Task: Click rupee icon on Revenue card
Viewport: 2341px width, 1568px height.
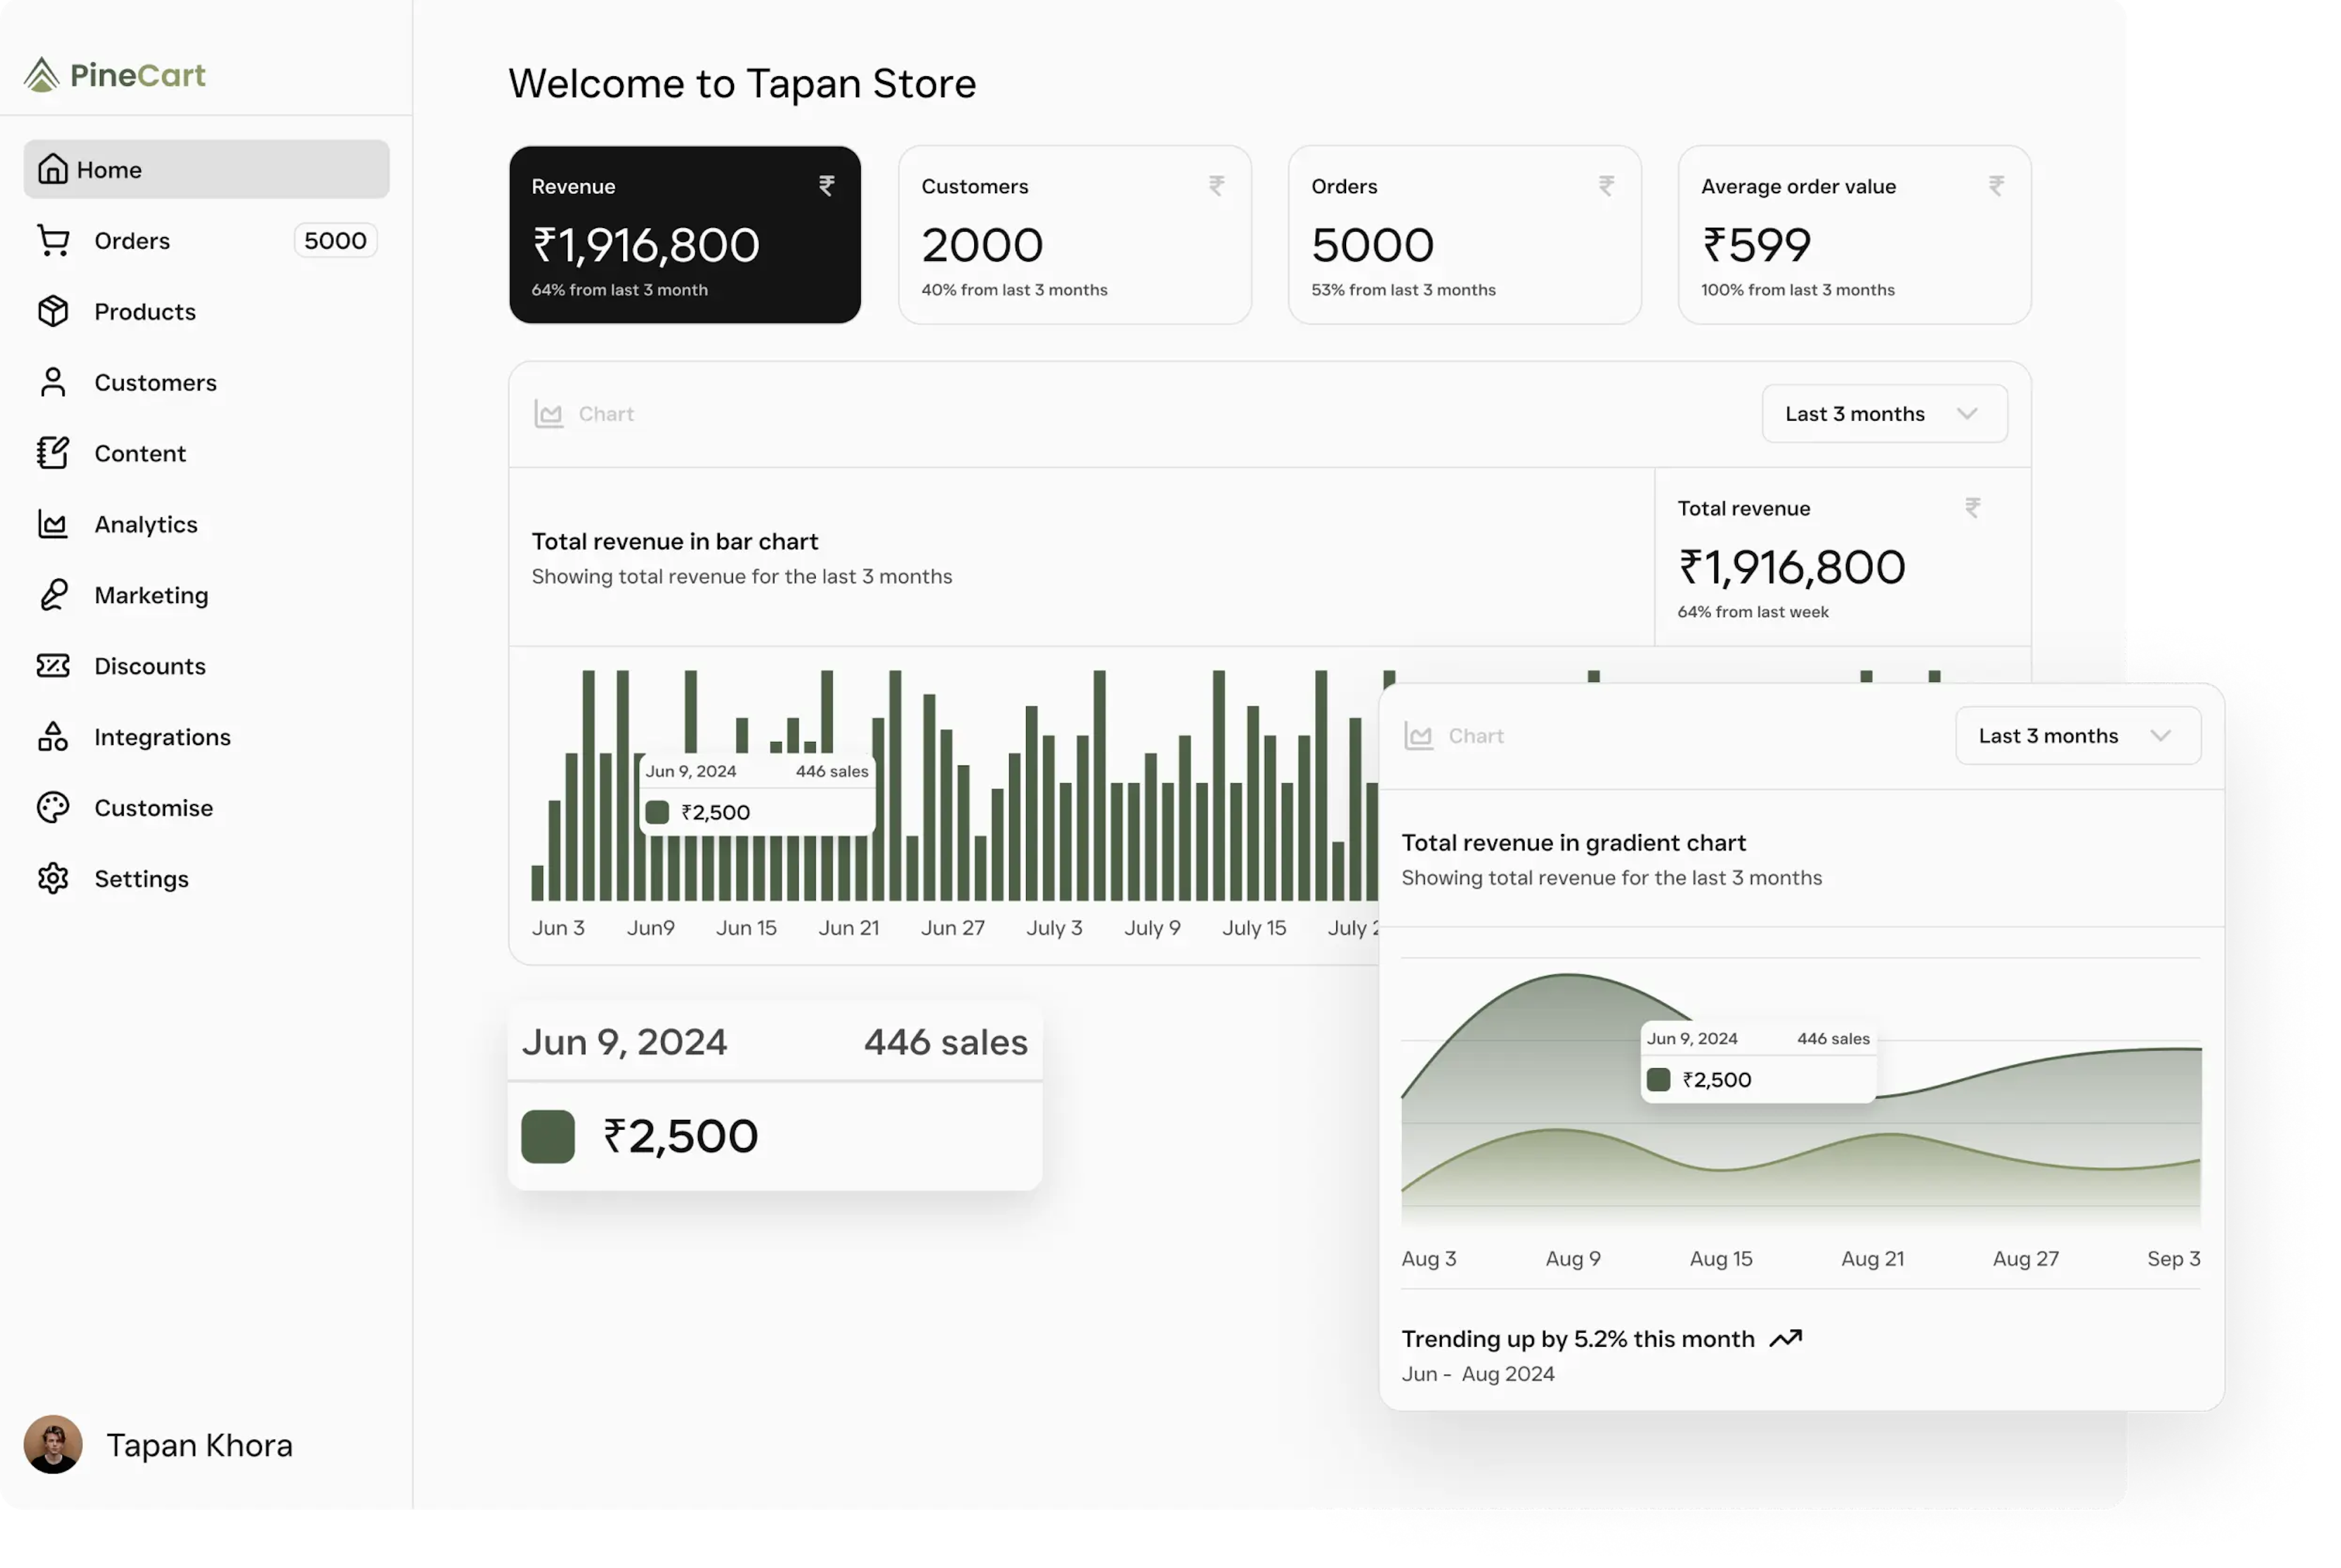Action: [x=827, y=186]
